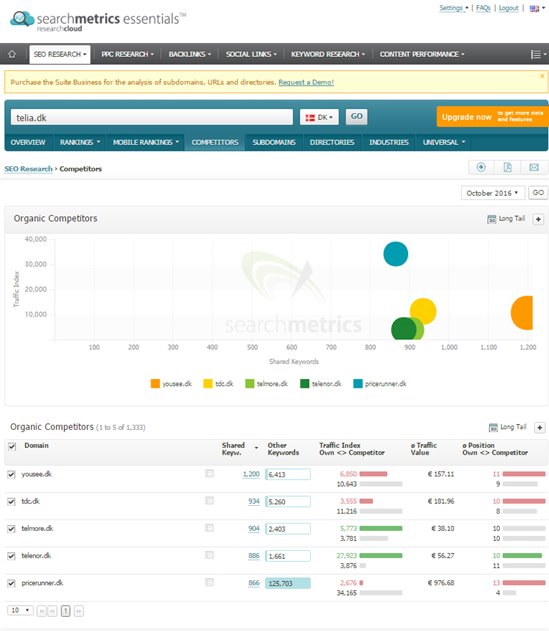
Task: Follow the Request a Demo link
Action: 306,82
